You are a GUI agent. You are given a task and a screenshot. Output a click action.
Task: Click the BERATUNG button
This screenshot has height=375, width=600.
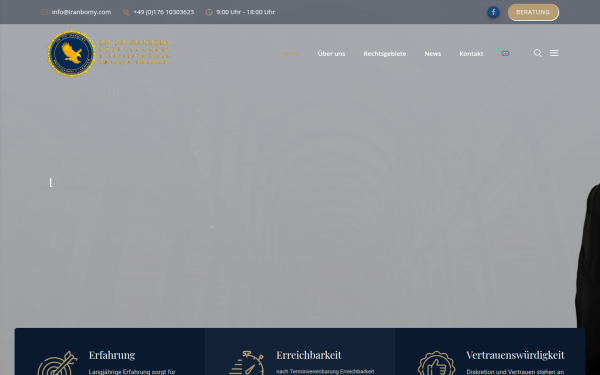click(533, 12)
